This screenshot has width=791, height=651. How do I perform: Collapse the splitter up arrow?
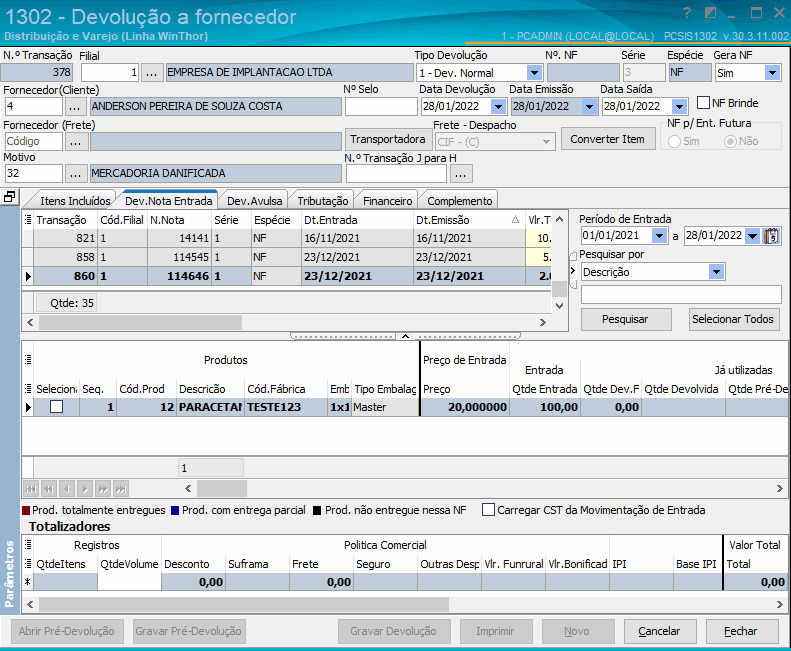(x=405, y=336)
